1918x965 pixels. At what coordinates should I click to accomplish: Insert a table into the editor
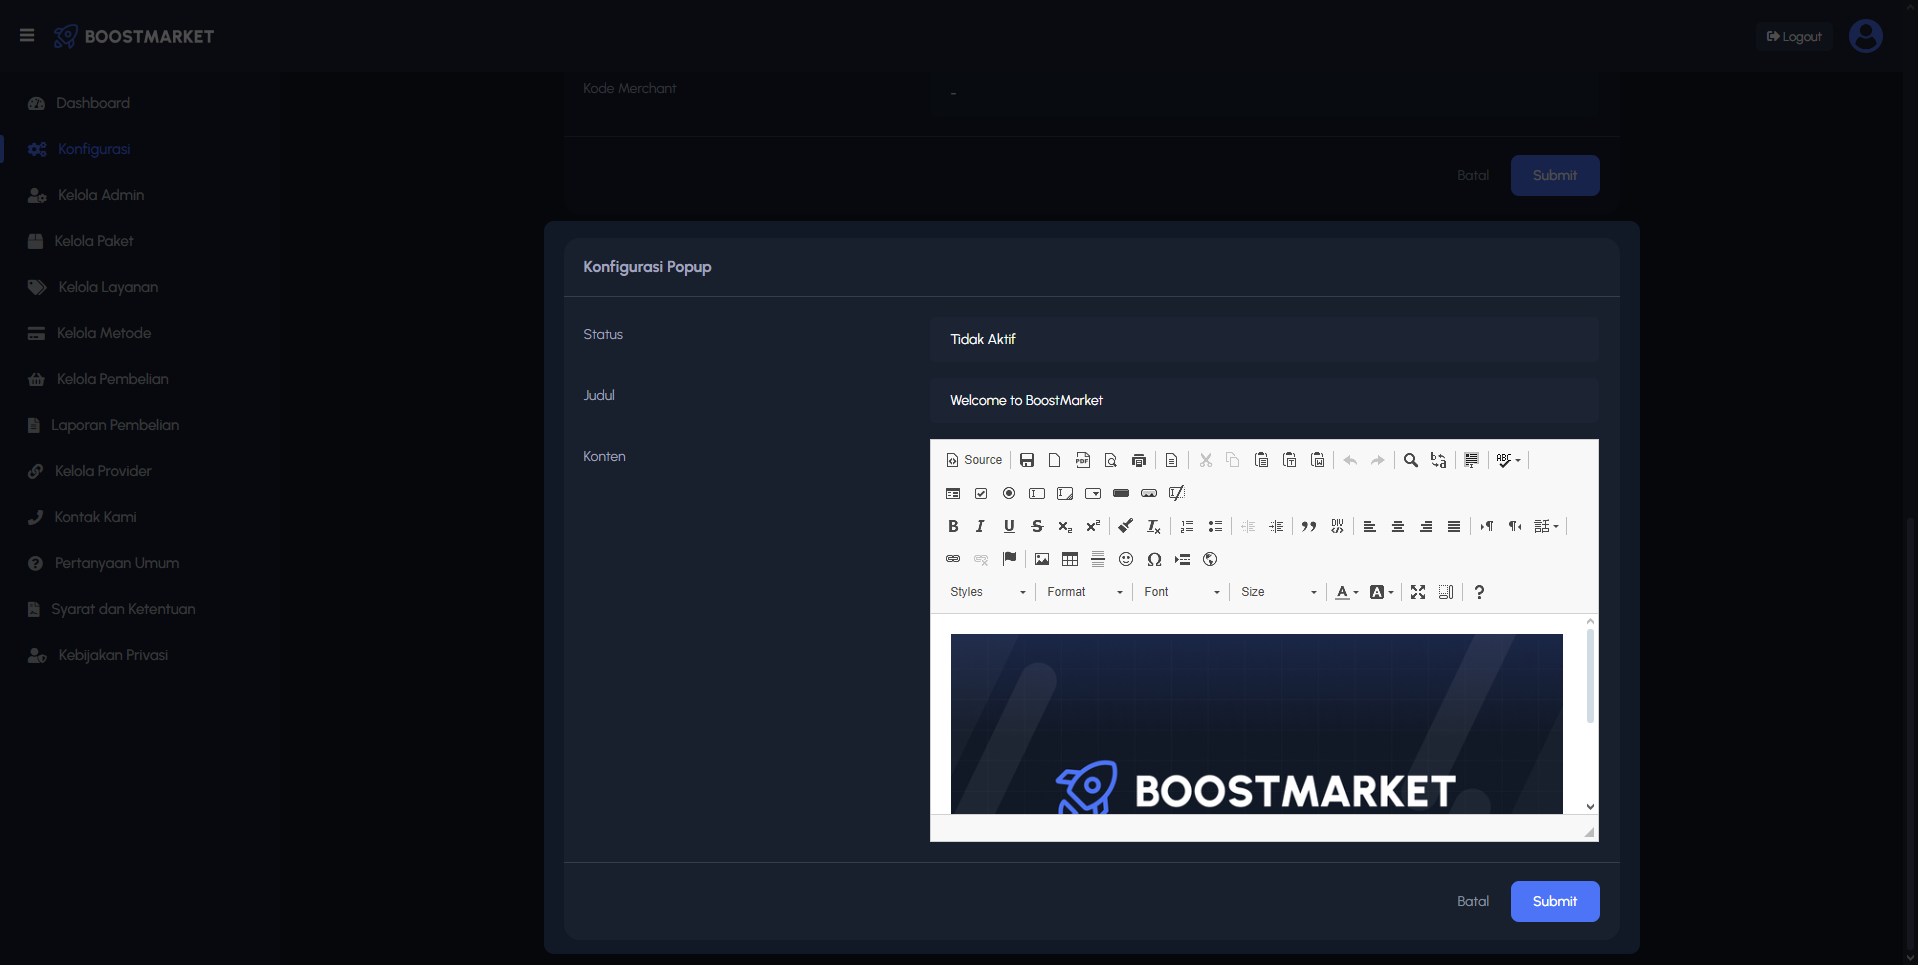coord(1069,559)
